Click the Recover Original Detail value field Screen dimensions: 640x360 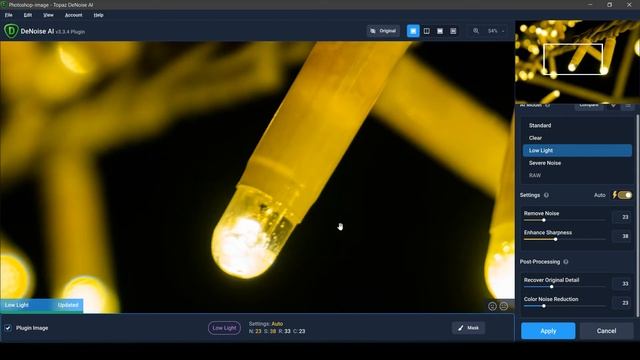point(622,284)
